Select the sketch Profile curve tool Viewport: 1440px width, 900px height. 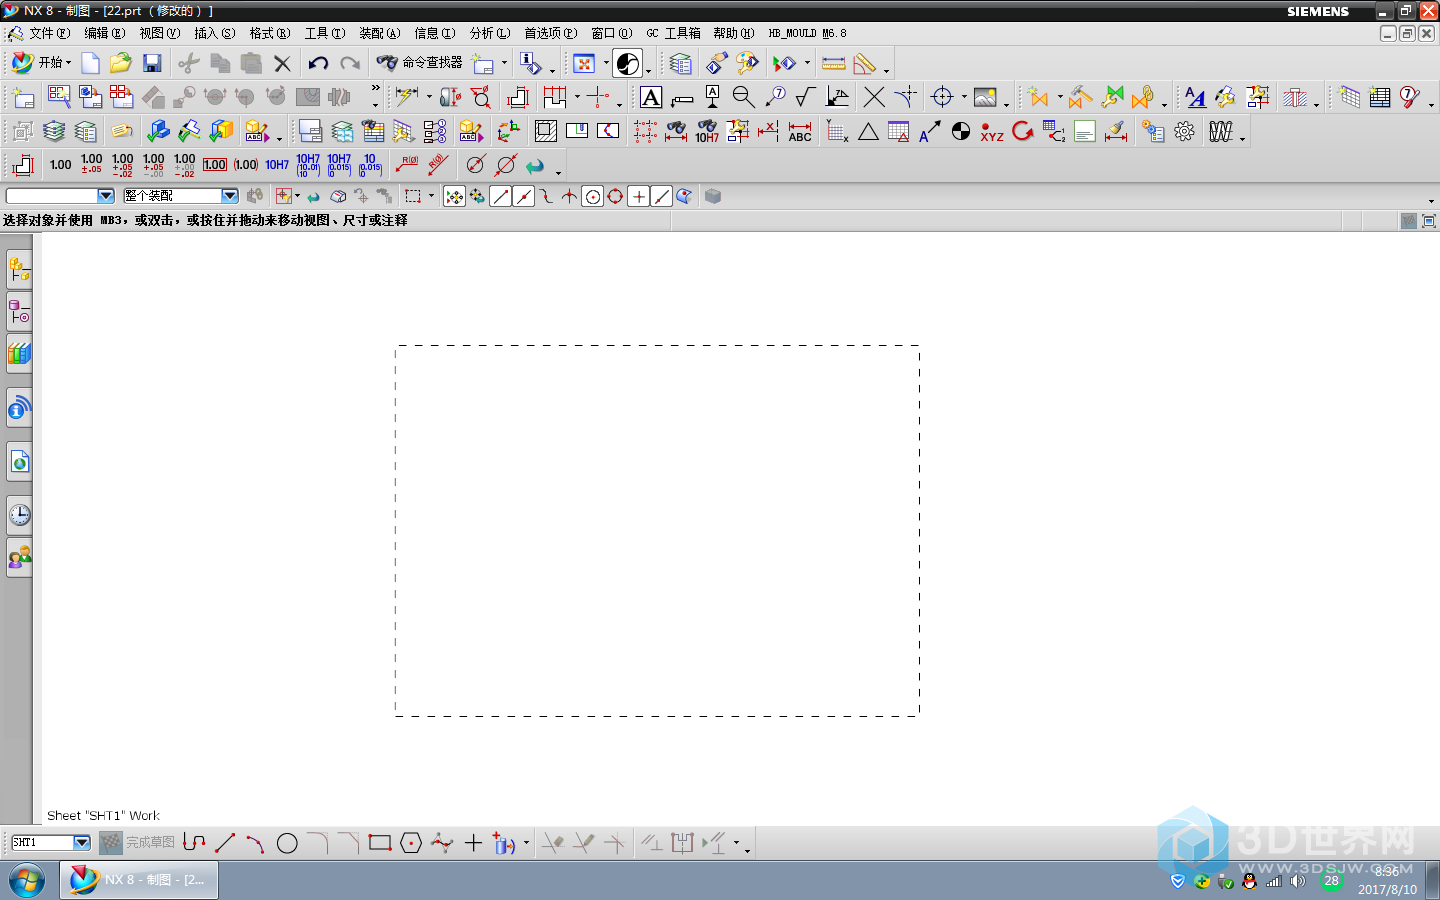[194, 843]
